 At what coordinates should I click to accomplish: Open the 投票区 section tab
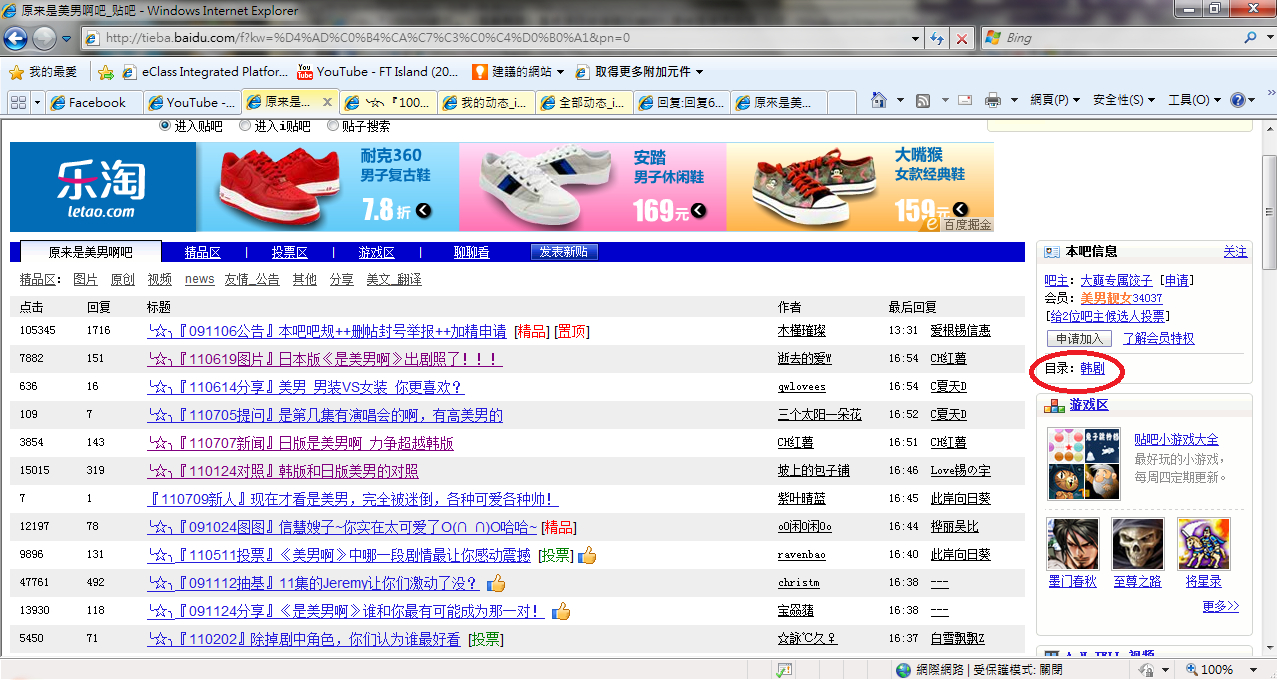(290, 253)
